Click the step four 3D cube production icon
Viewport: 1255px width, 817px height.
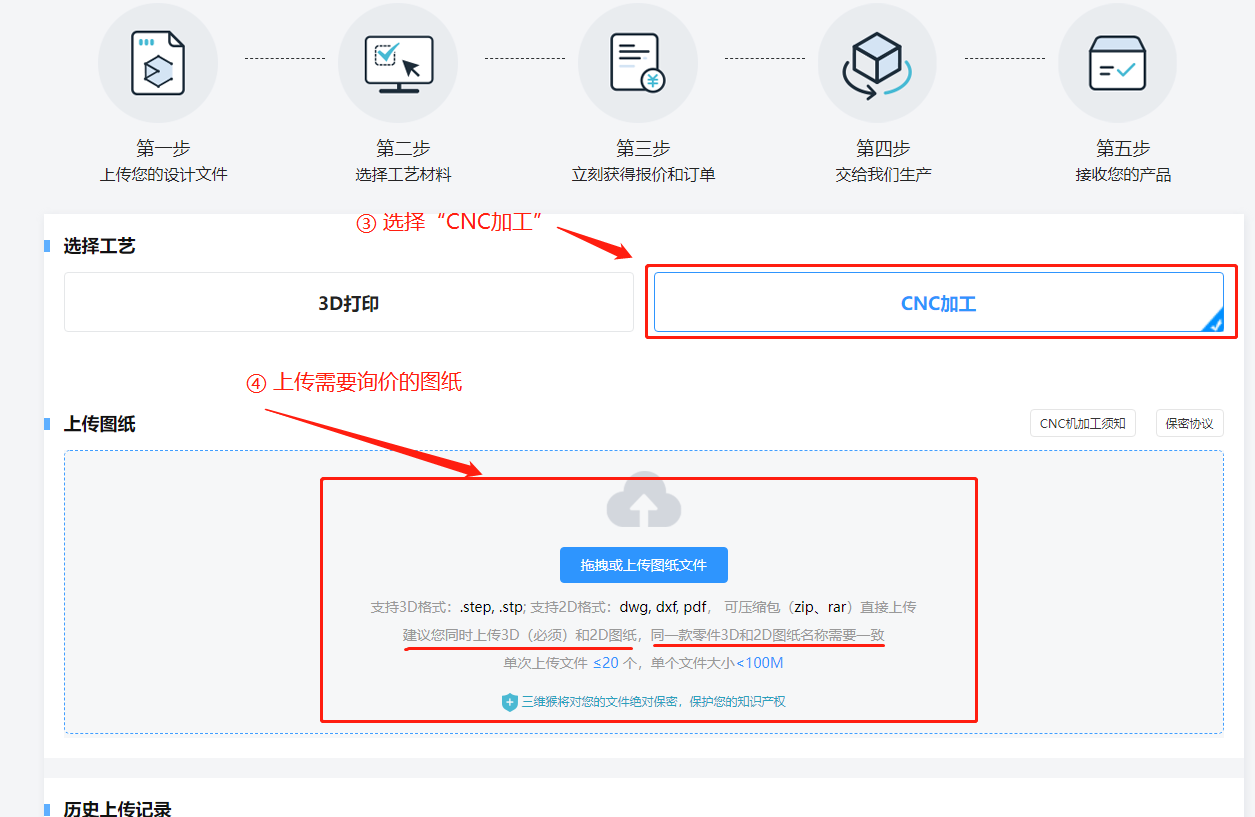876,65
